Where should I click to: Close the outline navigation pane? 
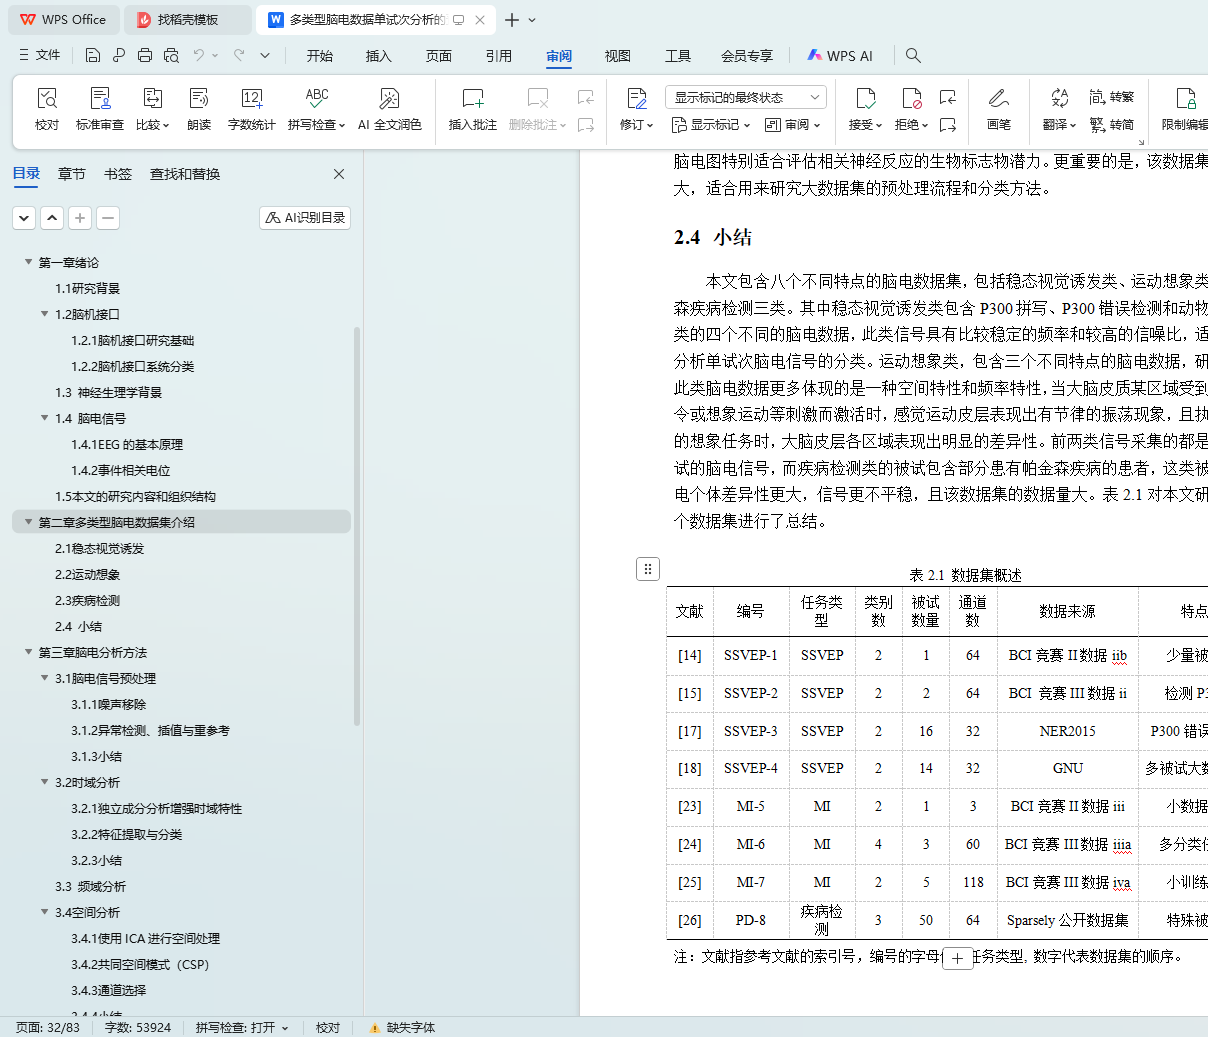(339, 174)
